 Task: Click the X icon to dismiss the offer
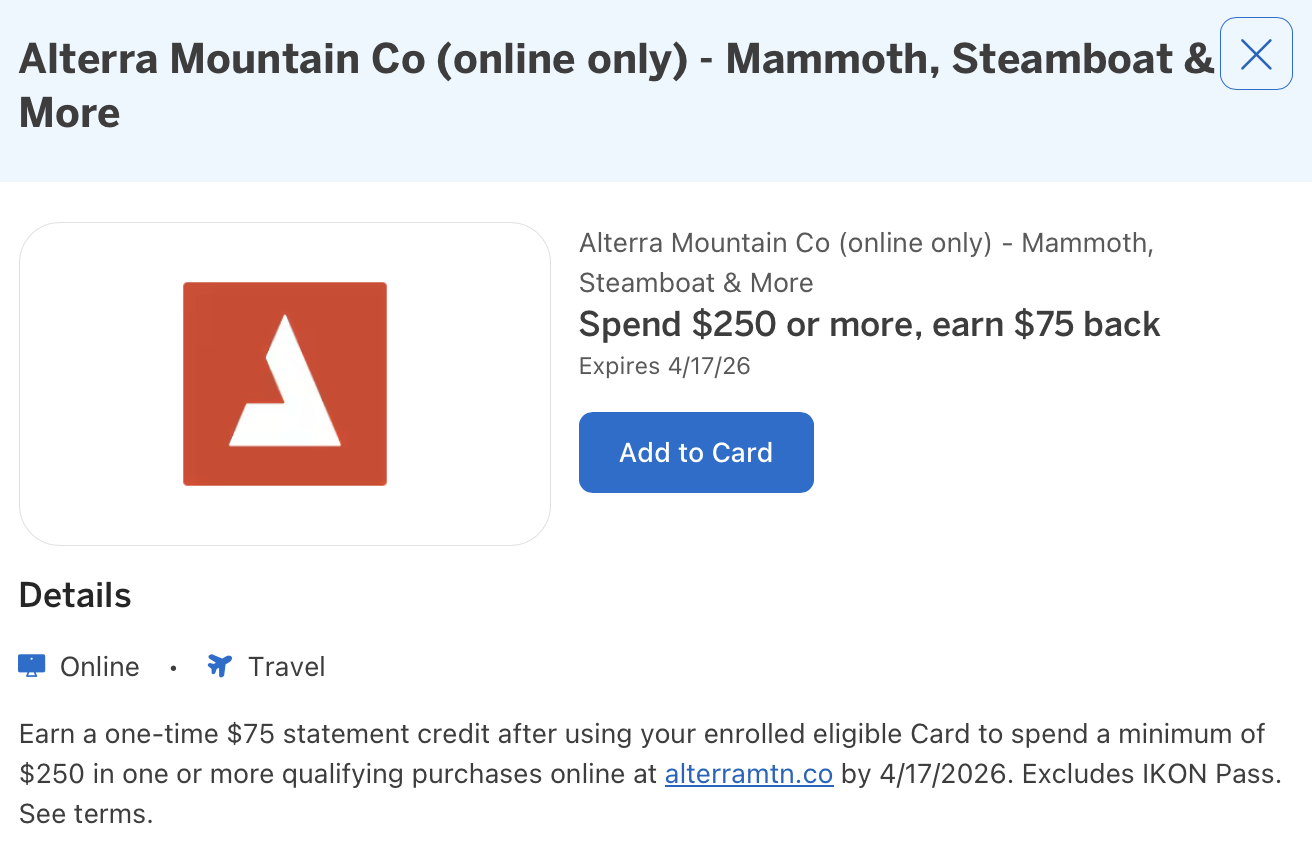(1255, 54)
